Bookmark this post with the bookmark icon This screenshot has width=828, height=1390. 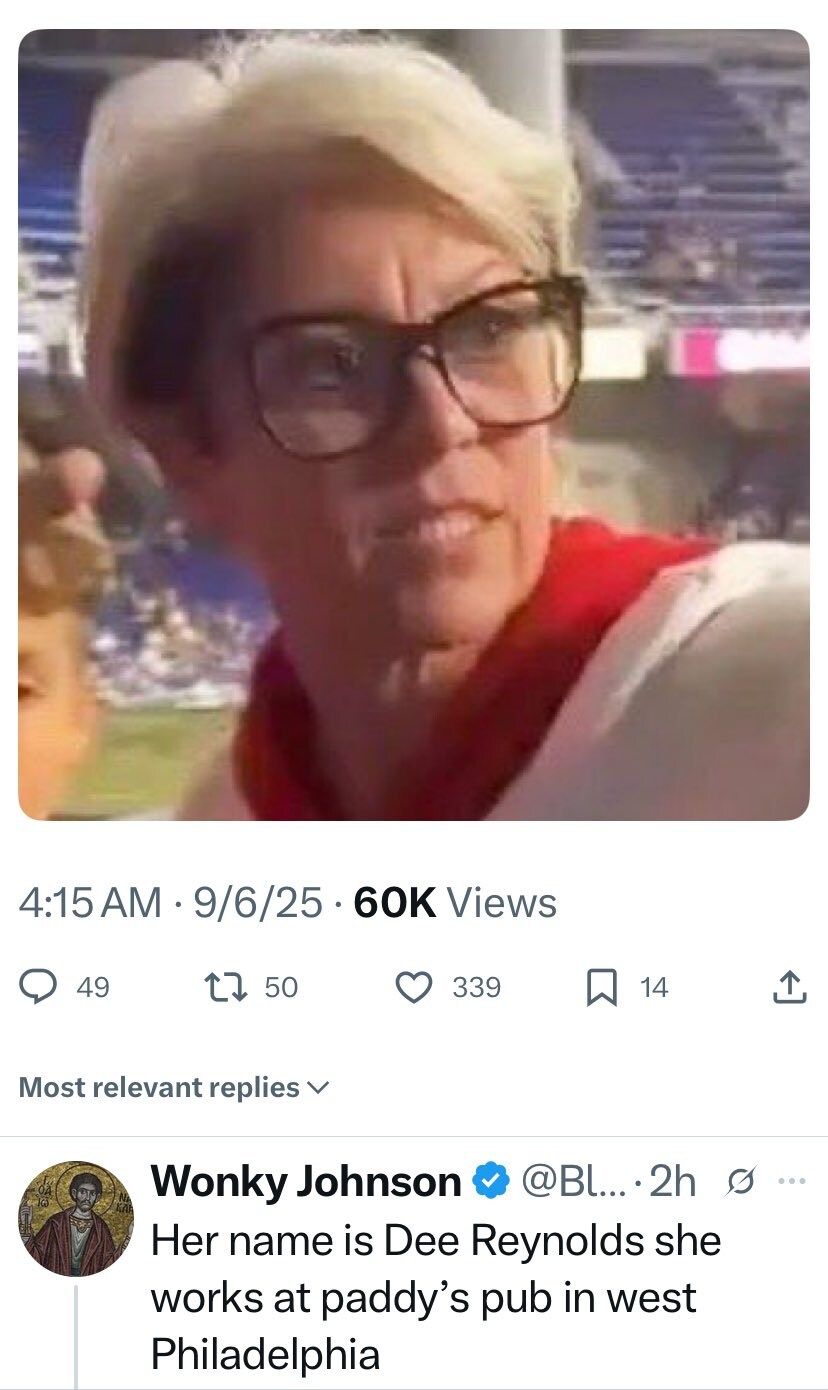tap(600, 988)
